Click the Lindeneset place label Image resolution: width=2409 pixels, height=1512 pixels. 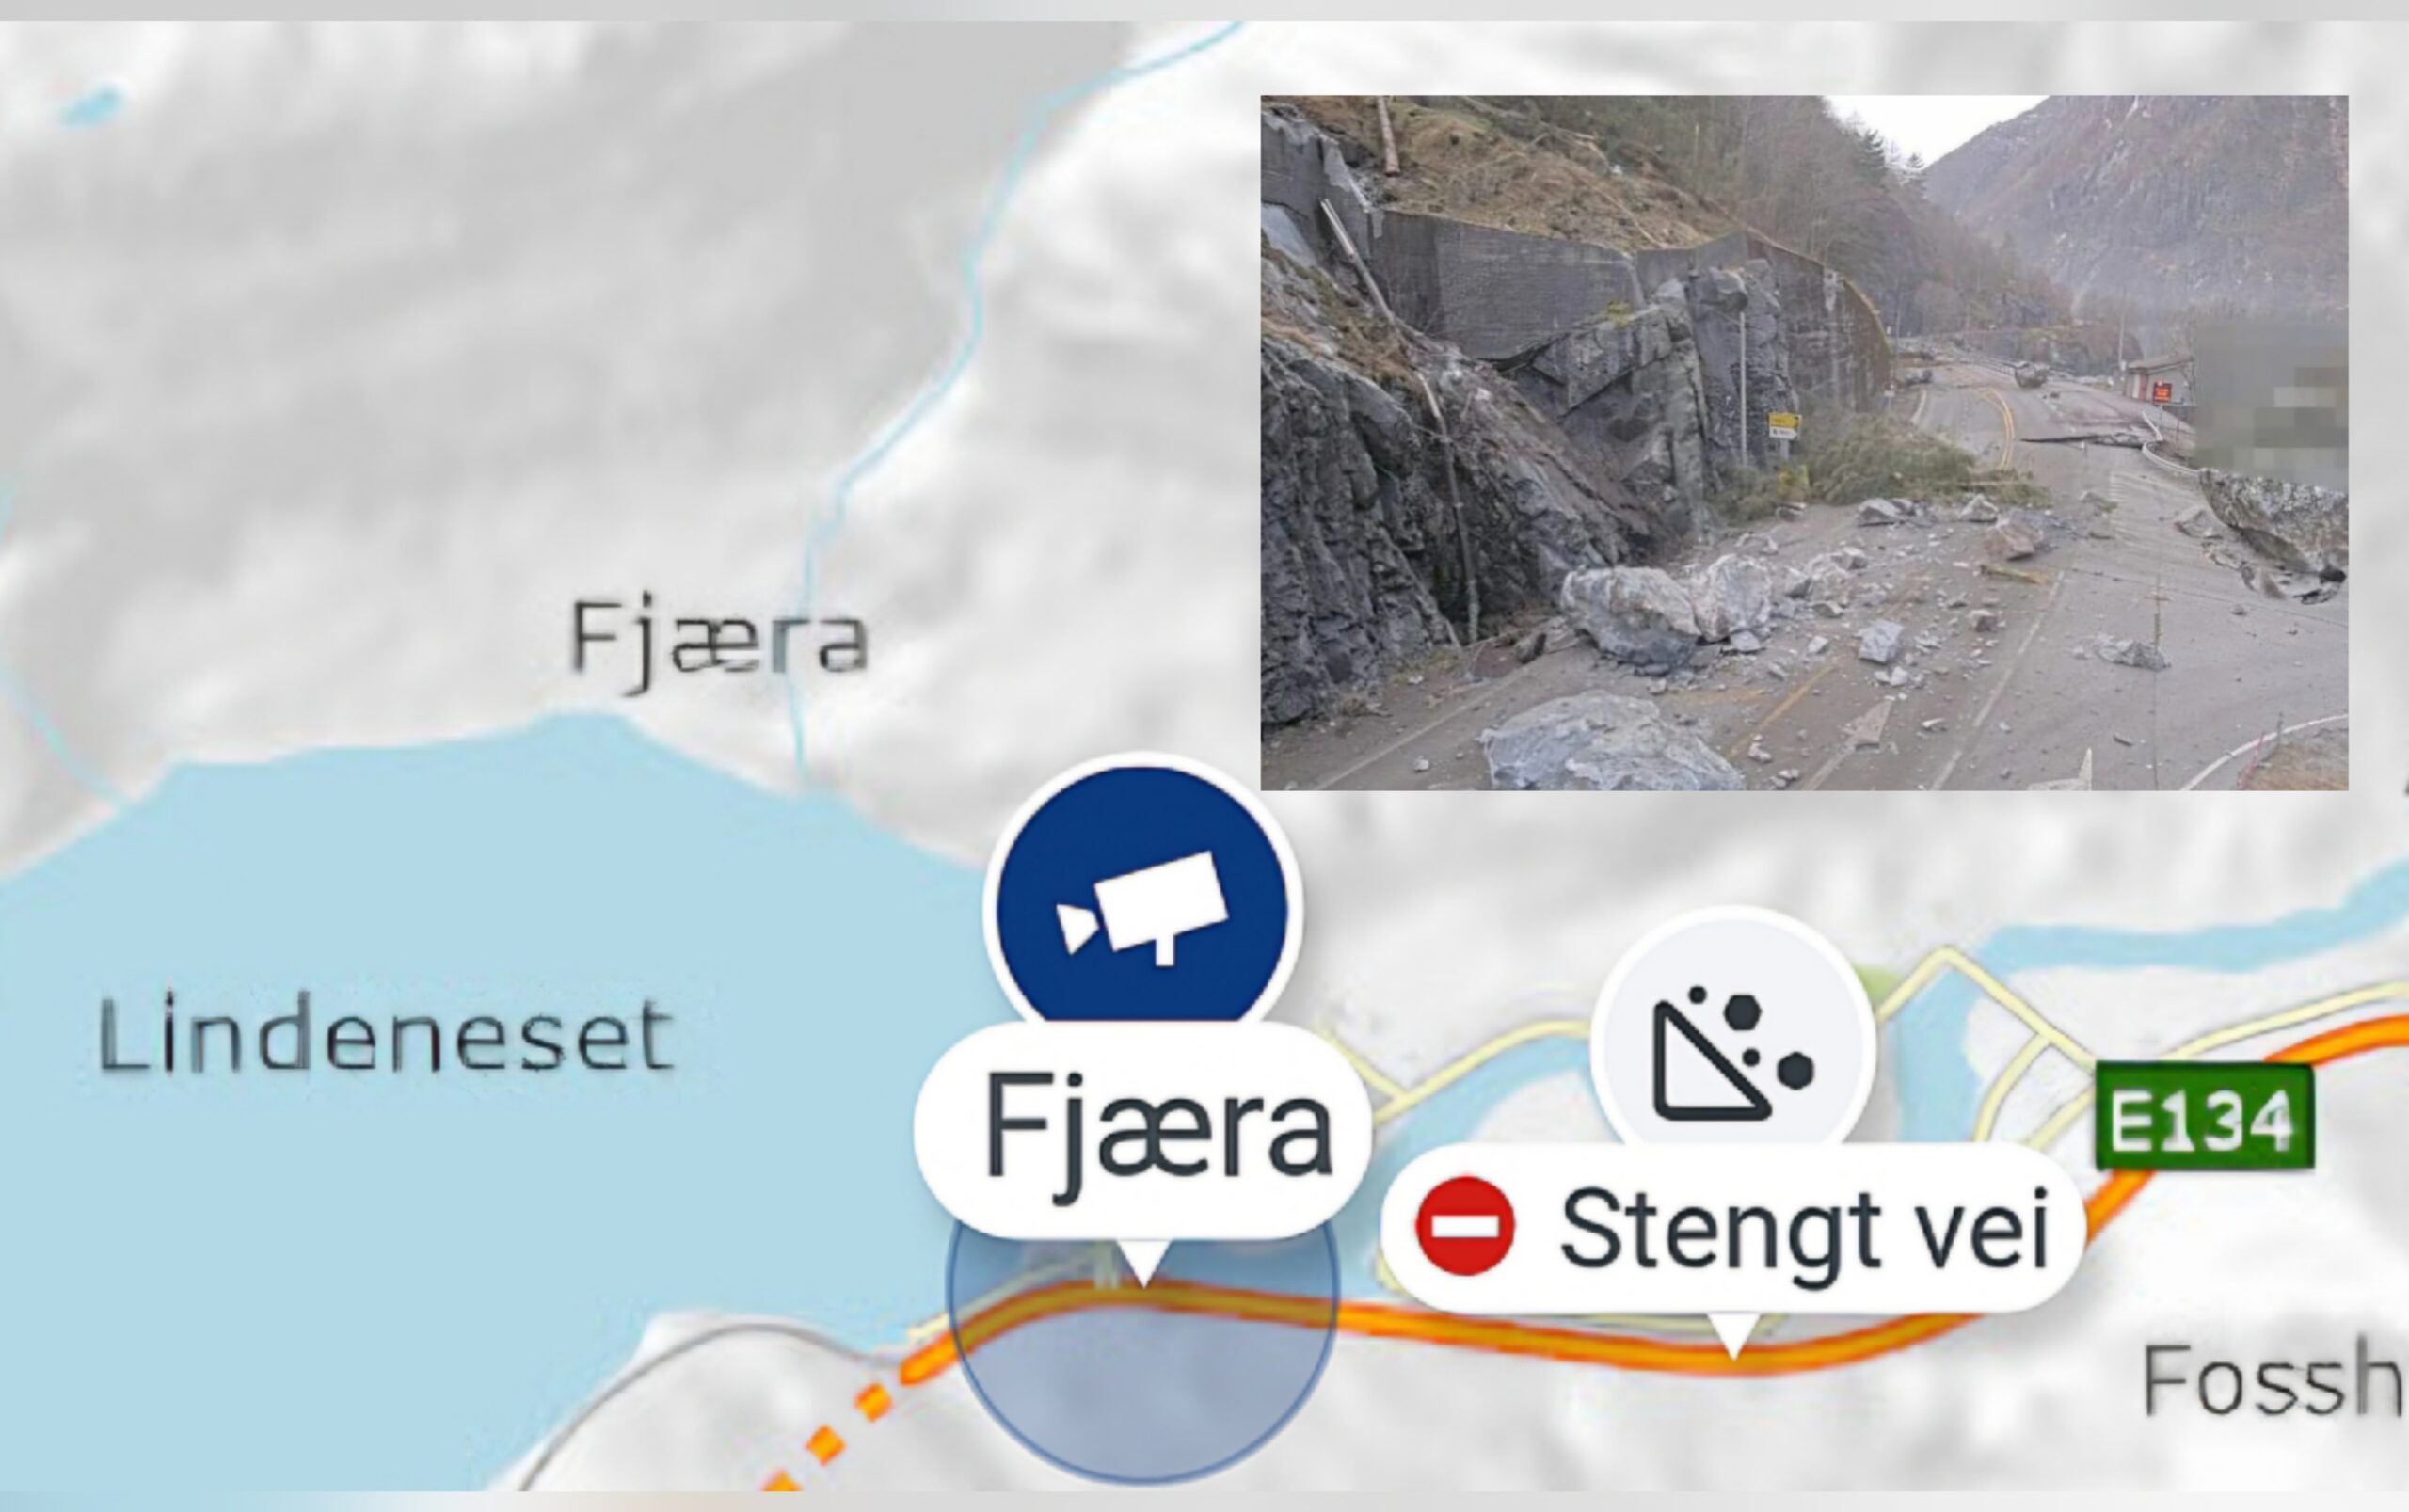click(386, 1035)
